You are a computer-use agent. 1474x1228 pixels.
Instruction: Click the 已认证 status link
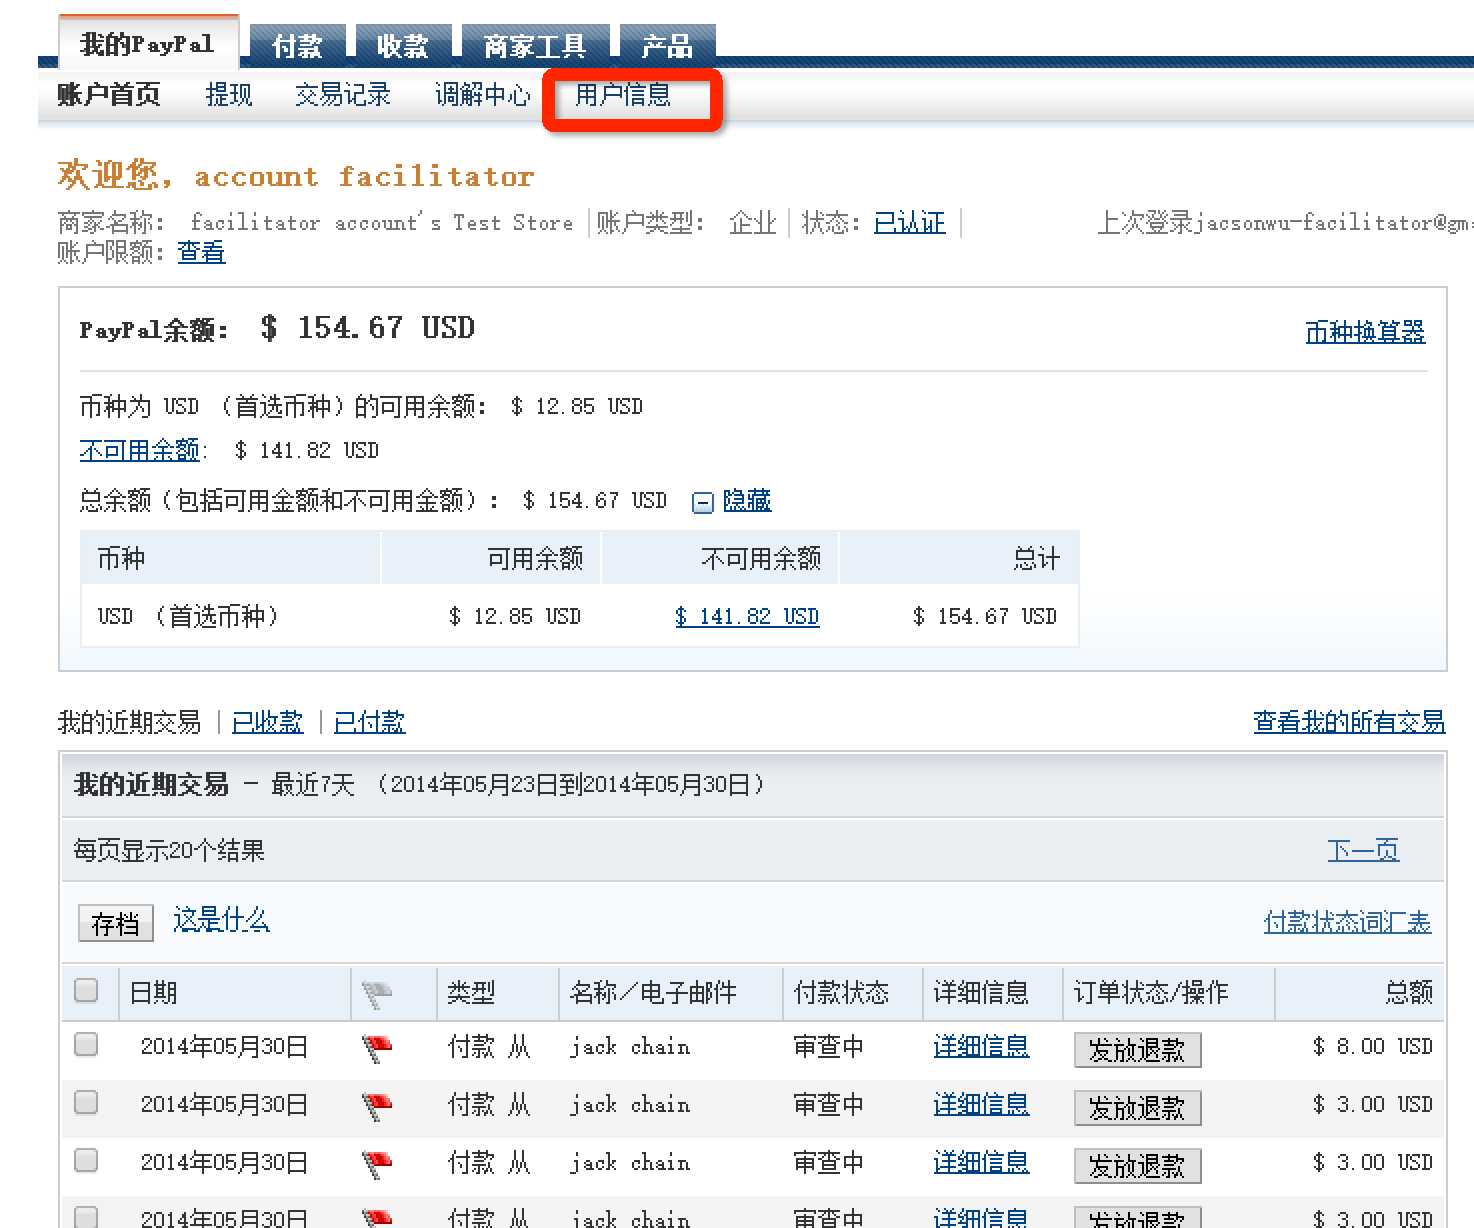point(909,222)
